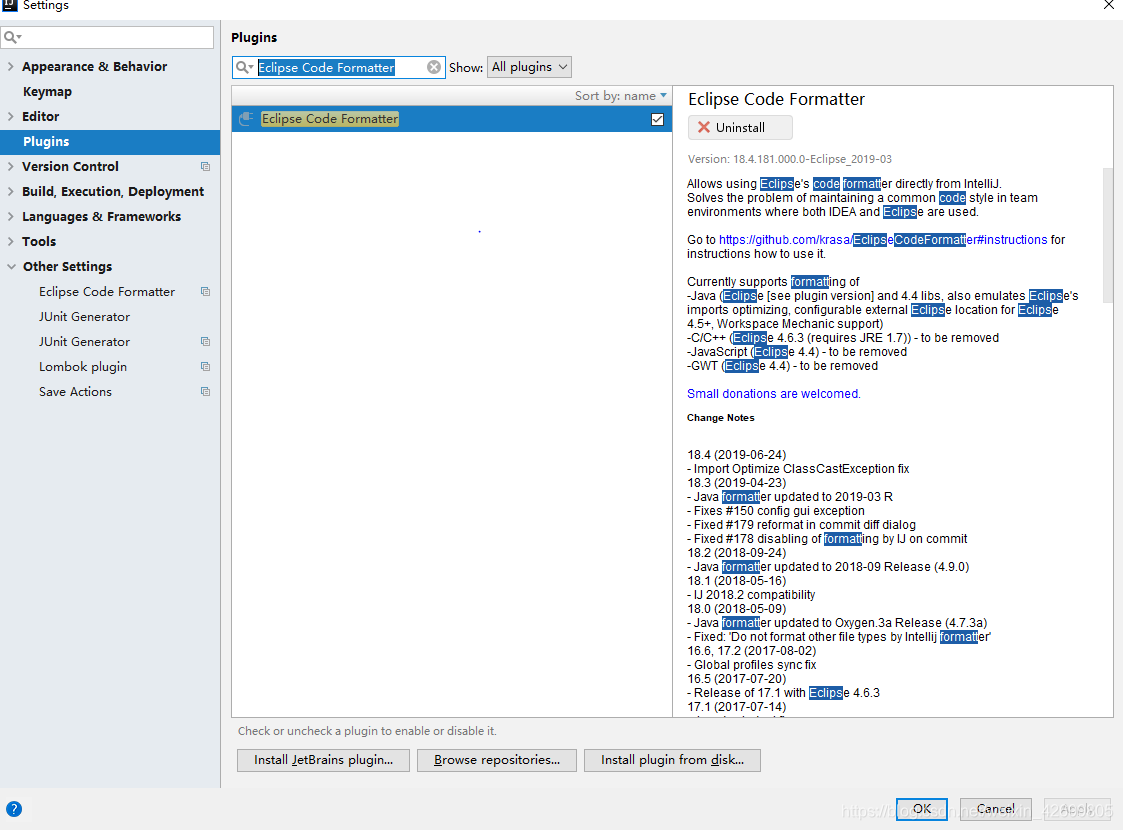Click project-level icon beside Lombok plugin
Screen dimensions: 1123x830
[x=206, y=367]
